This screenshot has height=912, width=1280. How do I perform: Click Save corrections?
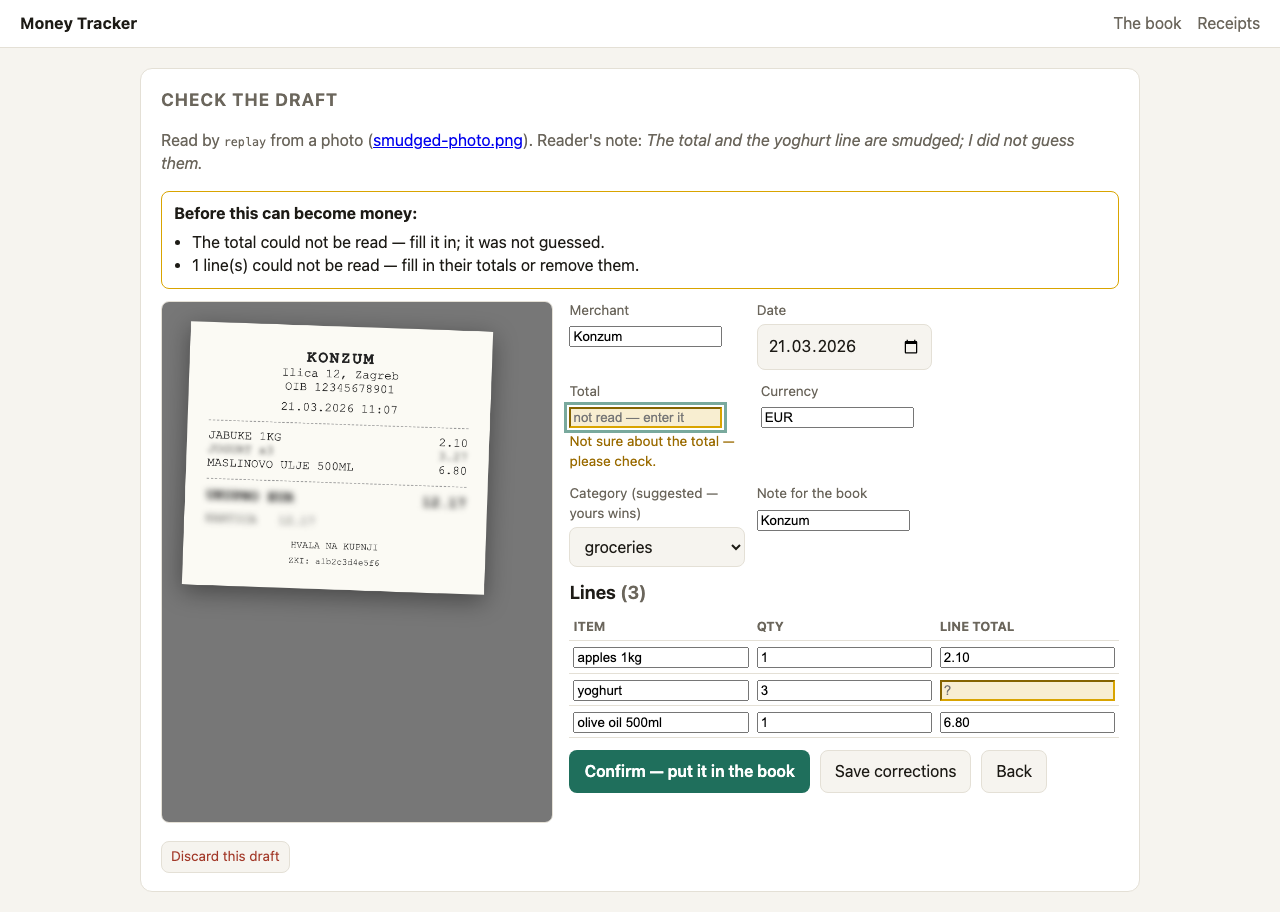895,771
